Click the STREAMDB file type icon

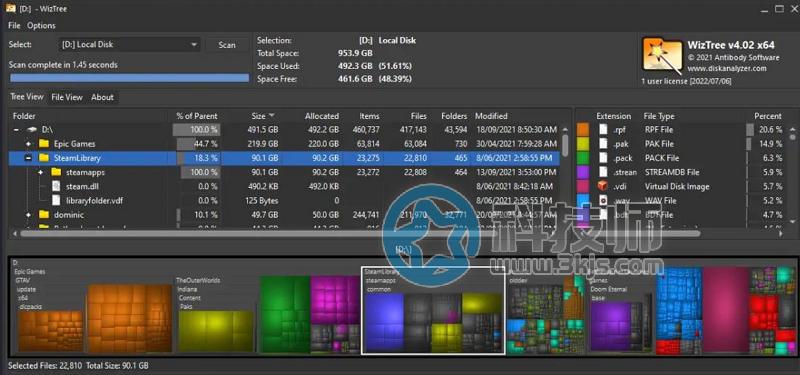604,172
